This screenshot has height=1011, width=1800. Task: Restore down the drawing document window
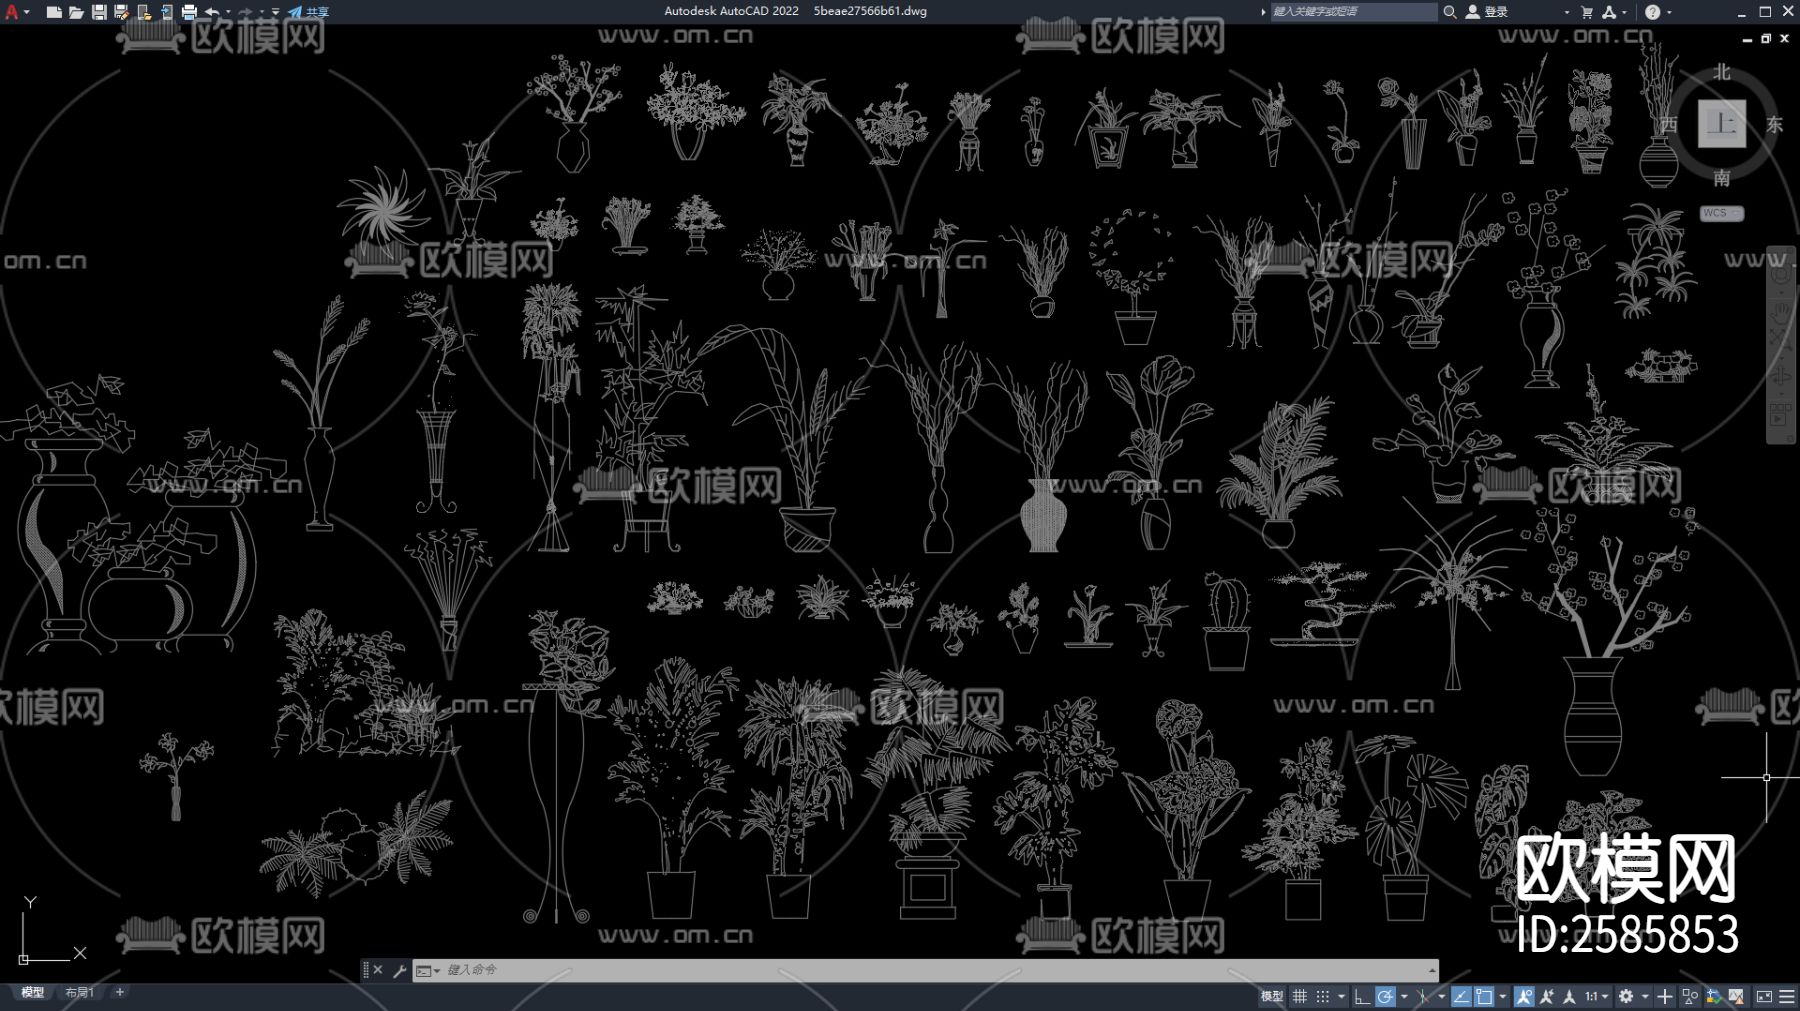1766,39
